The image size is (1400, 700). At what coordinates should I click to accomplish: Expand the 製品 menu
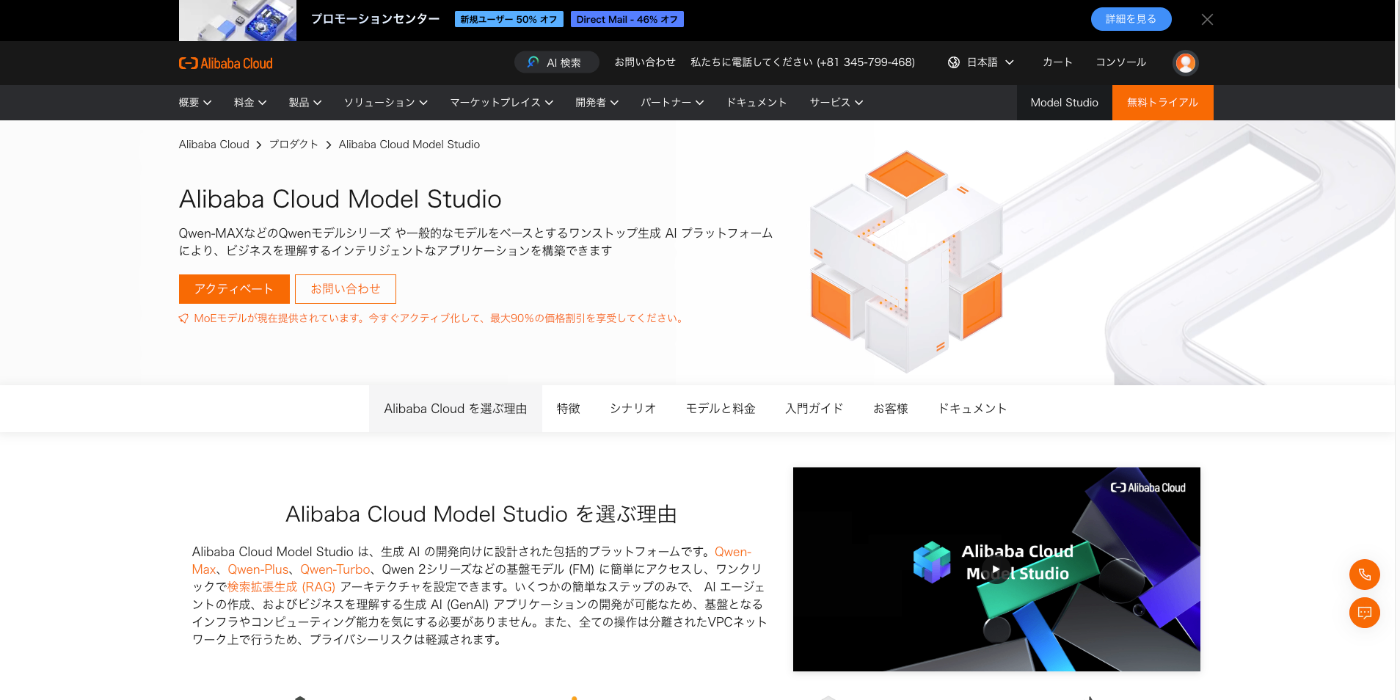tap(305, 102)
